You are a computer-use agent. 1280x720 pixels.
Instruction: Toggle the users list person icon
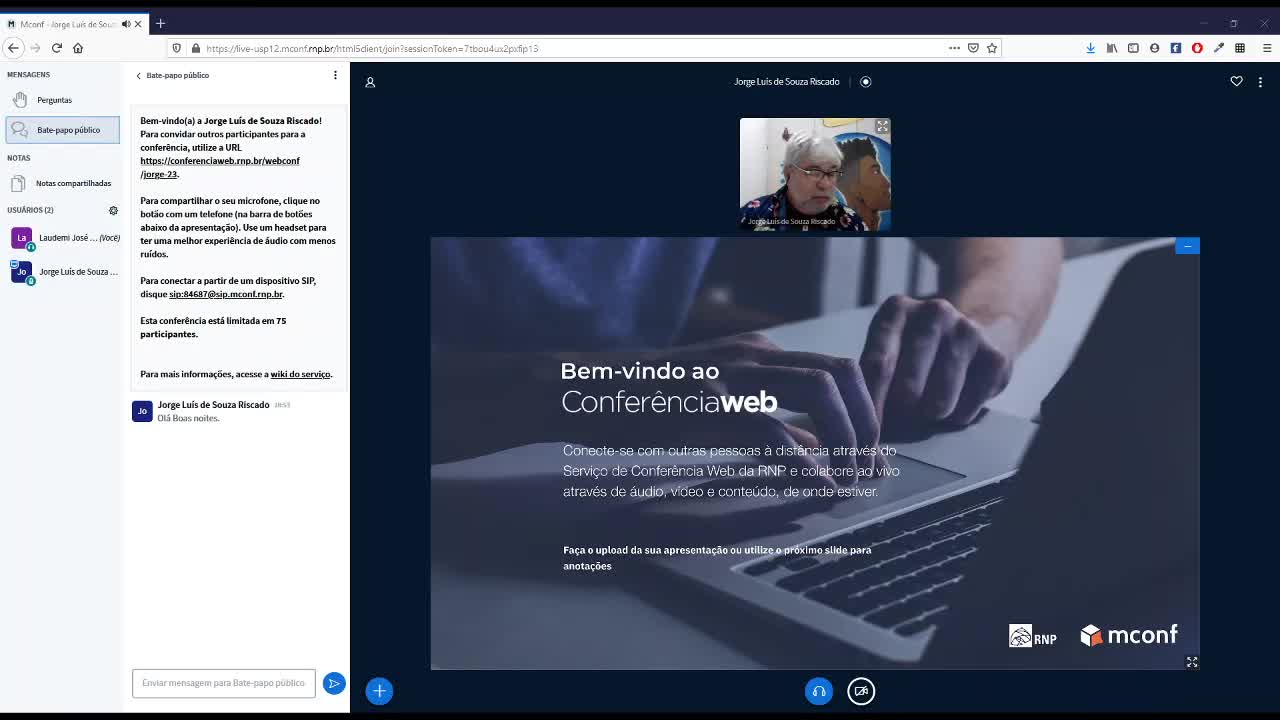(370, 82)
